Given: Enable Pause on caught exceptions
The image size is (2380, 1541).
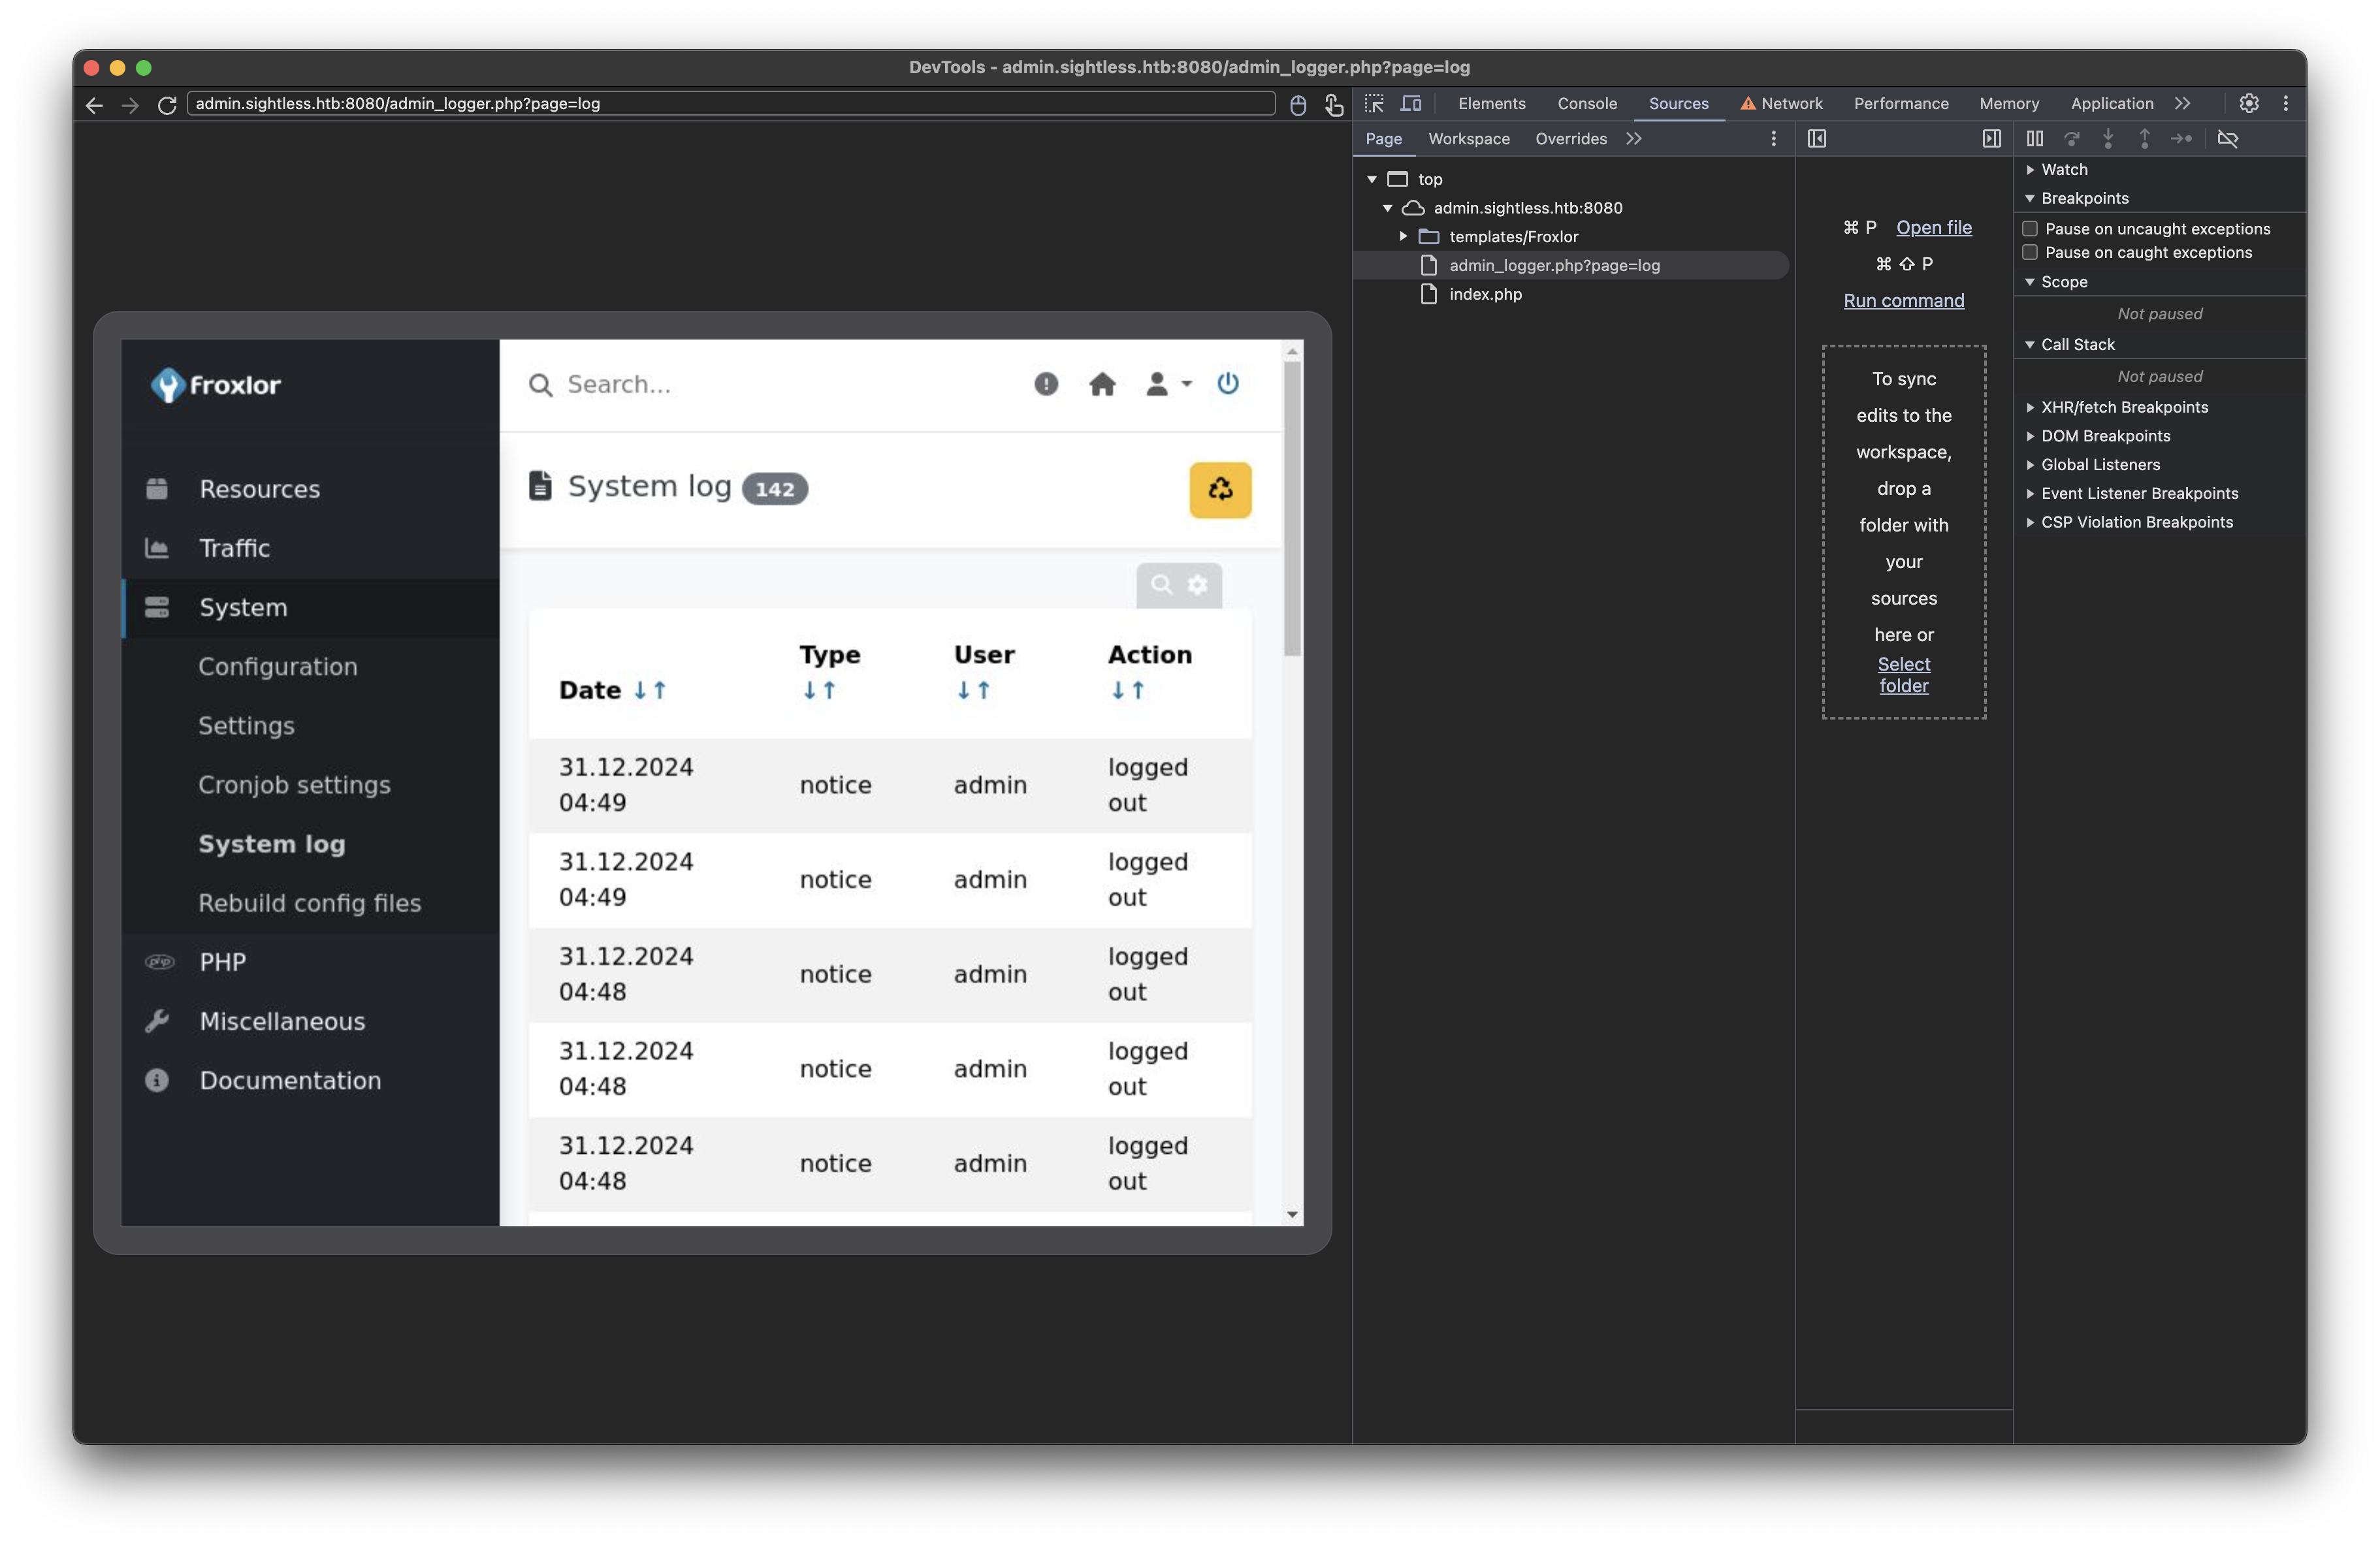Looking at the screenshot, I should click(x=2030, y=253).
